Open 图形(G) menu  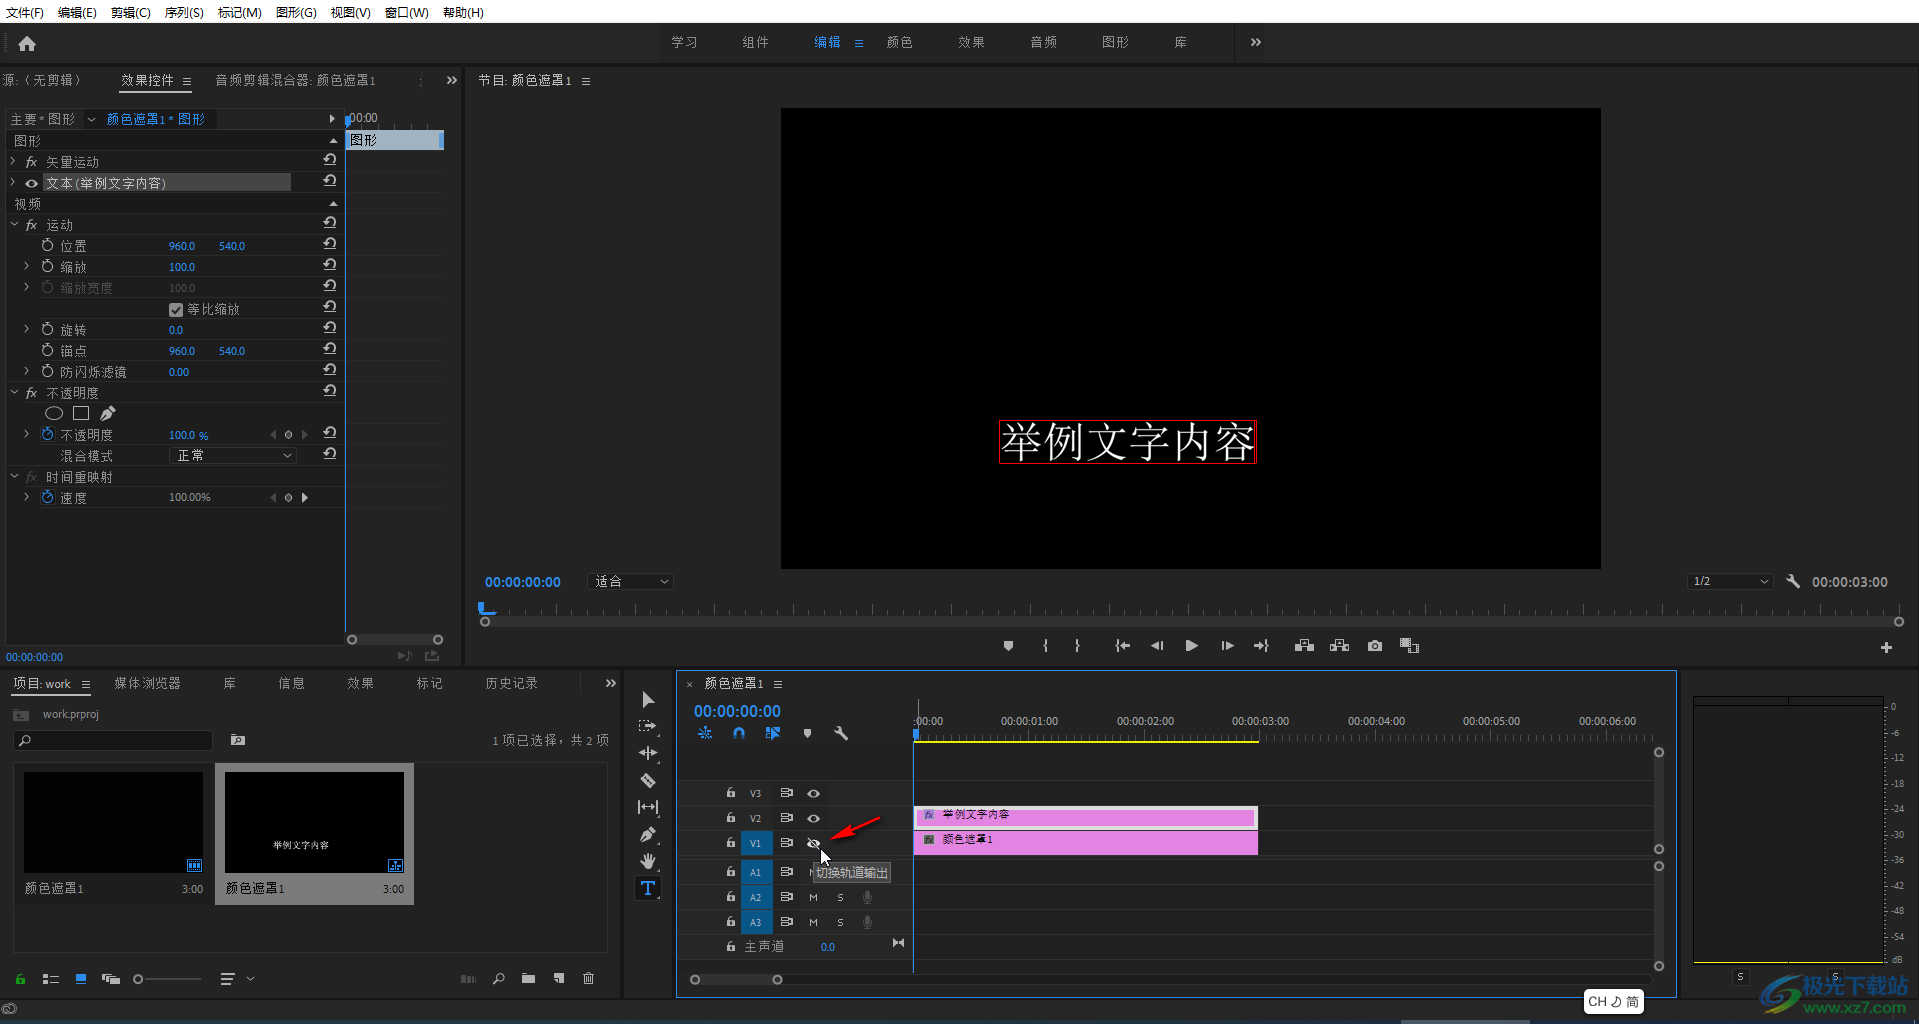(x=296, y=12)
